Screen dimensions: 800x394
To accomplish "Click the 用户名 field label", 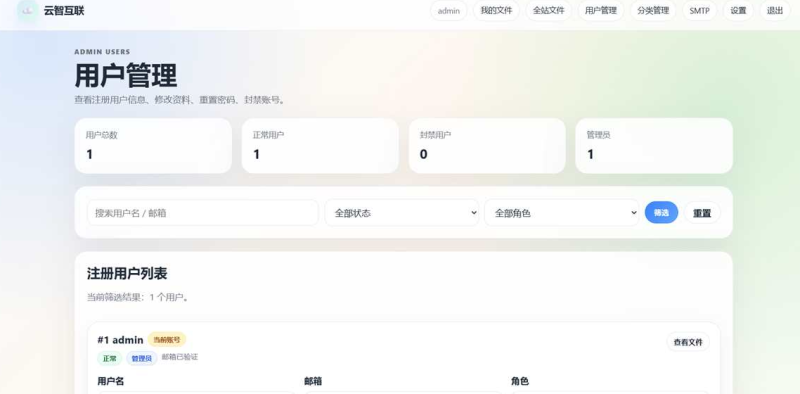I will pos(111,381).
